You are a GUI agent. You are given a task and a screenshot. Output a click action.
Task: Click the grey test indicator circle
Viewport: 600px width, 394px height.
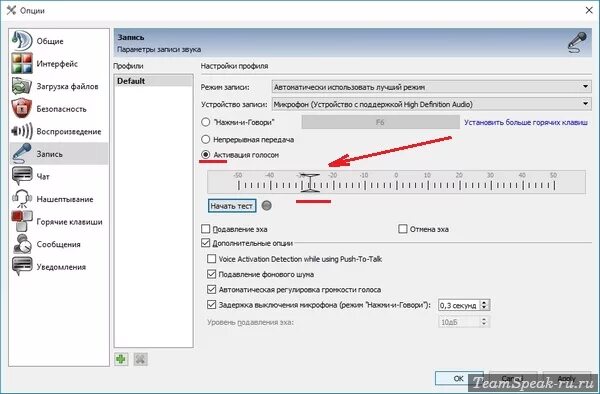point(267,206)
